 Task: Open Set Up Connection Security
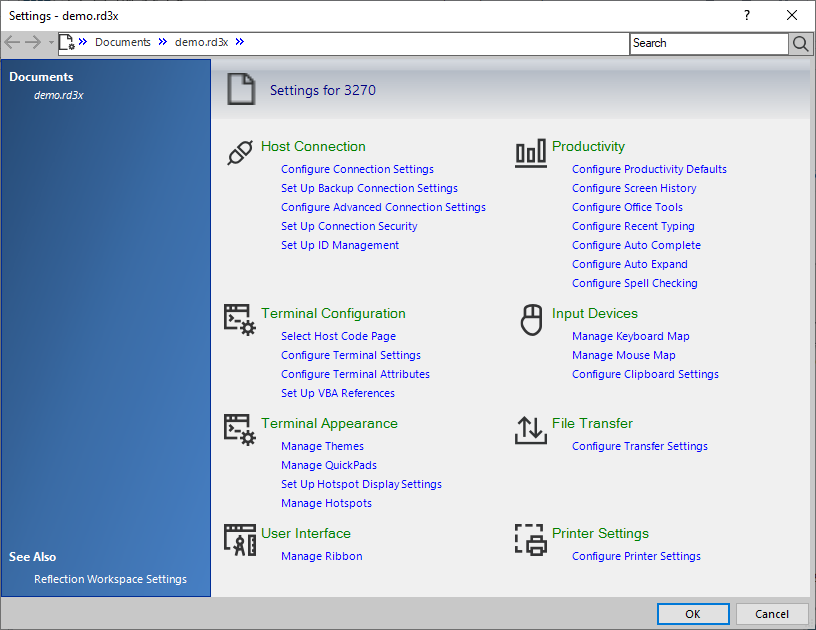click(349, 226)
